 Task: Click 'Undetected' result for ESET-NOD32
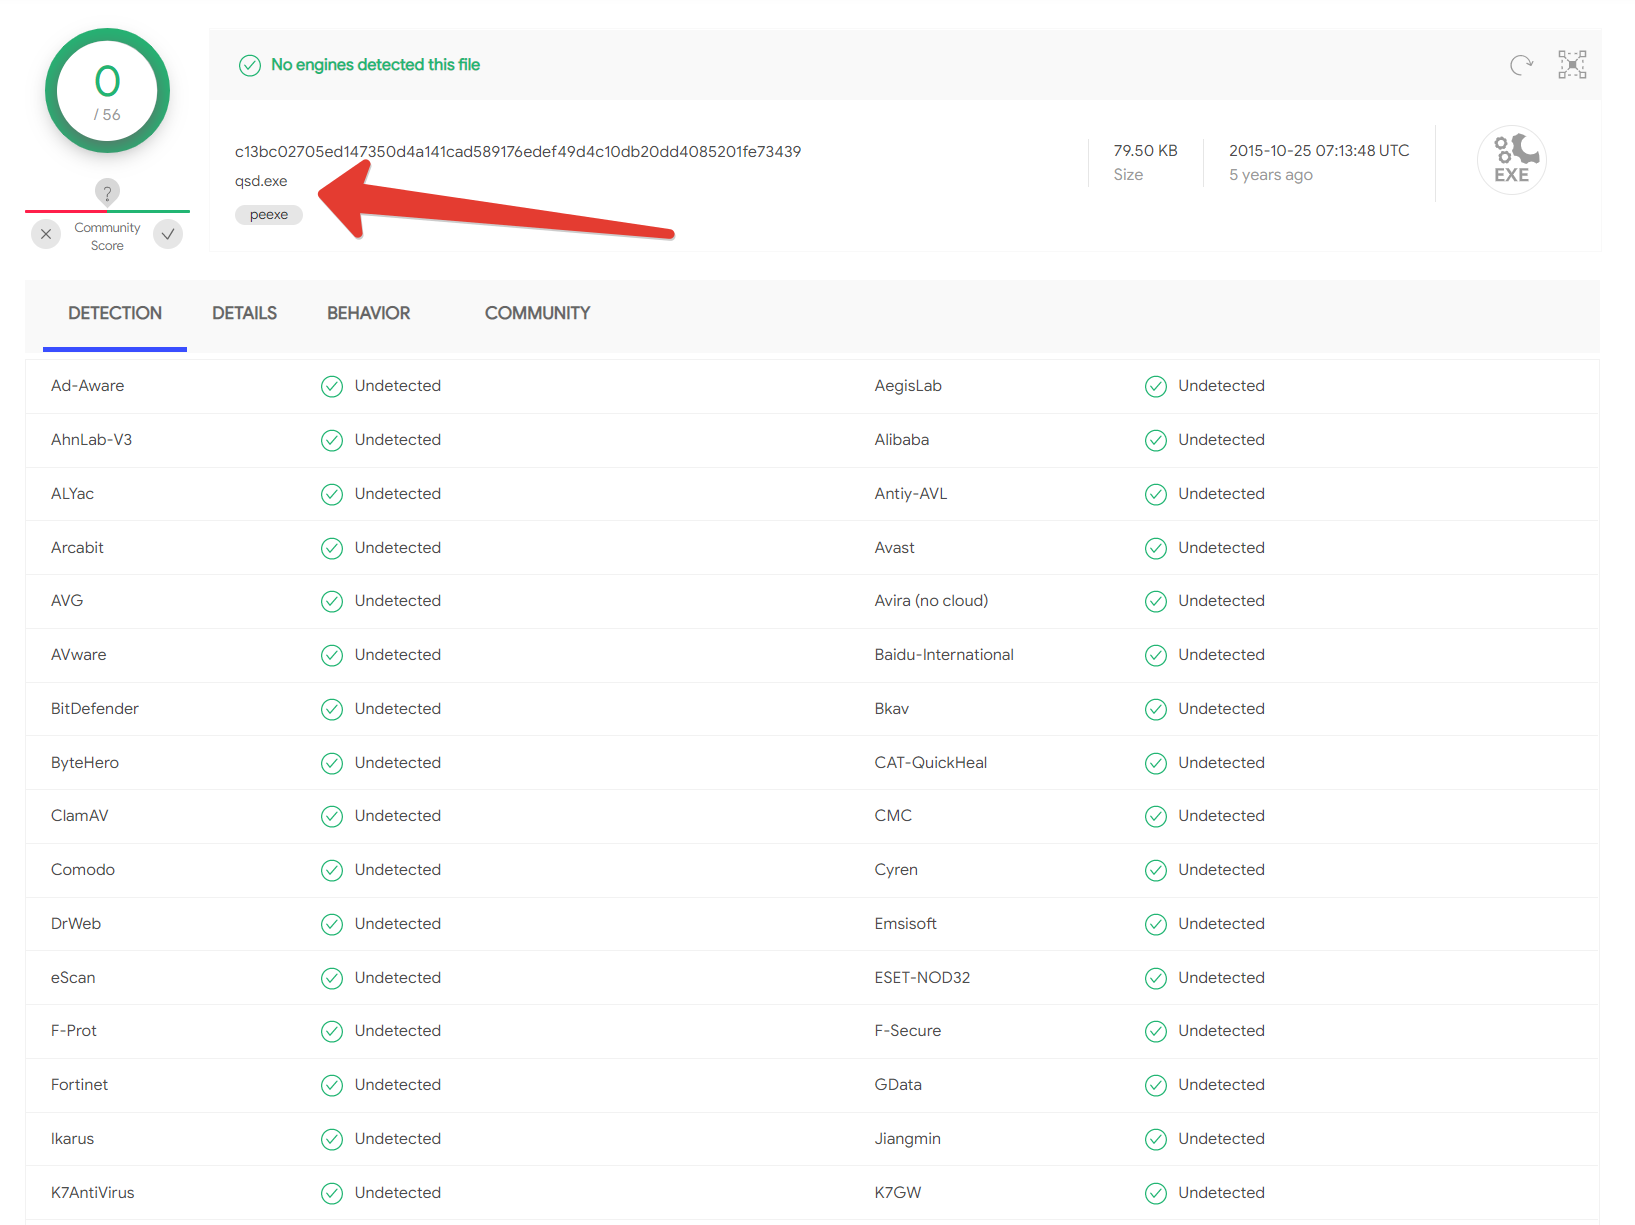click(x=1221, y=978)
